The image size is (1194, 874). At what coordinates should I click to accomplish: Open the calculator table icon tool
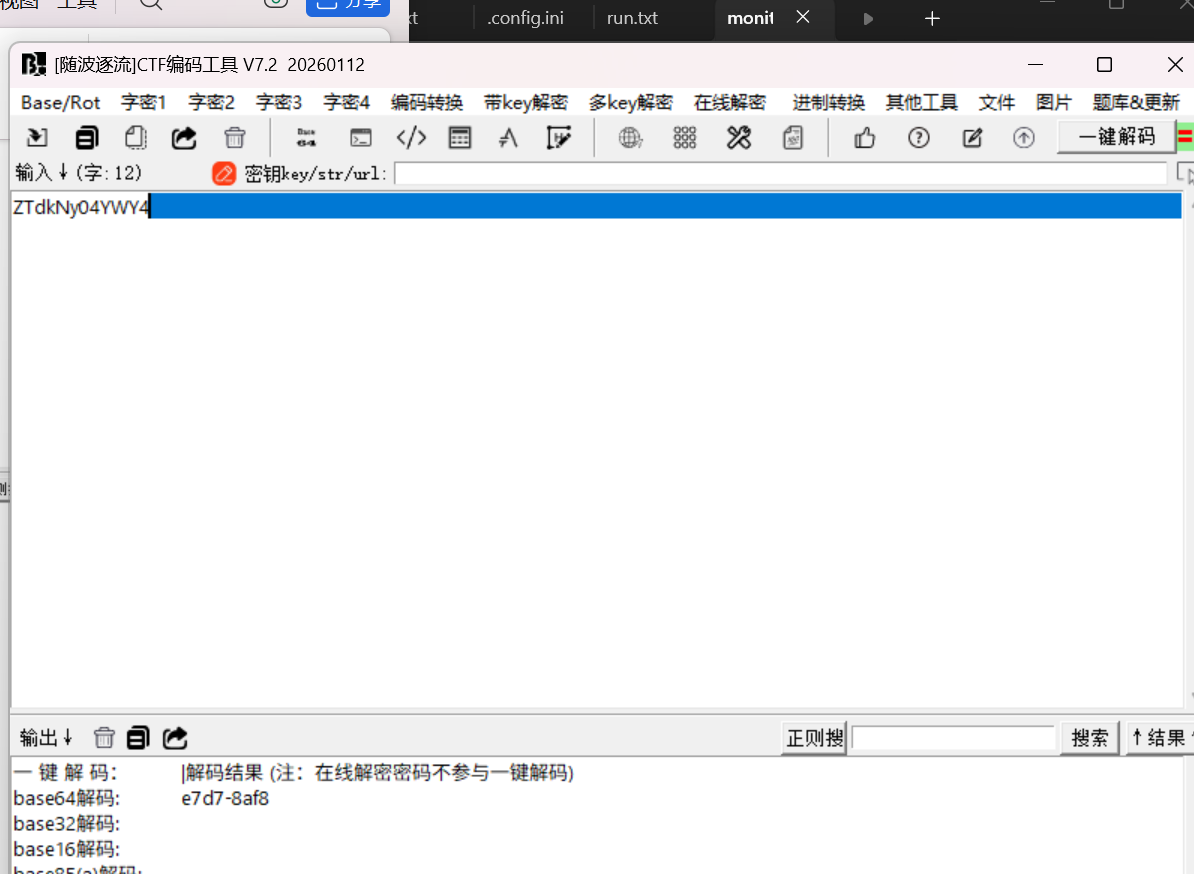(x=460, y=138)
